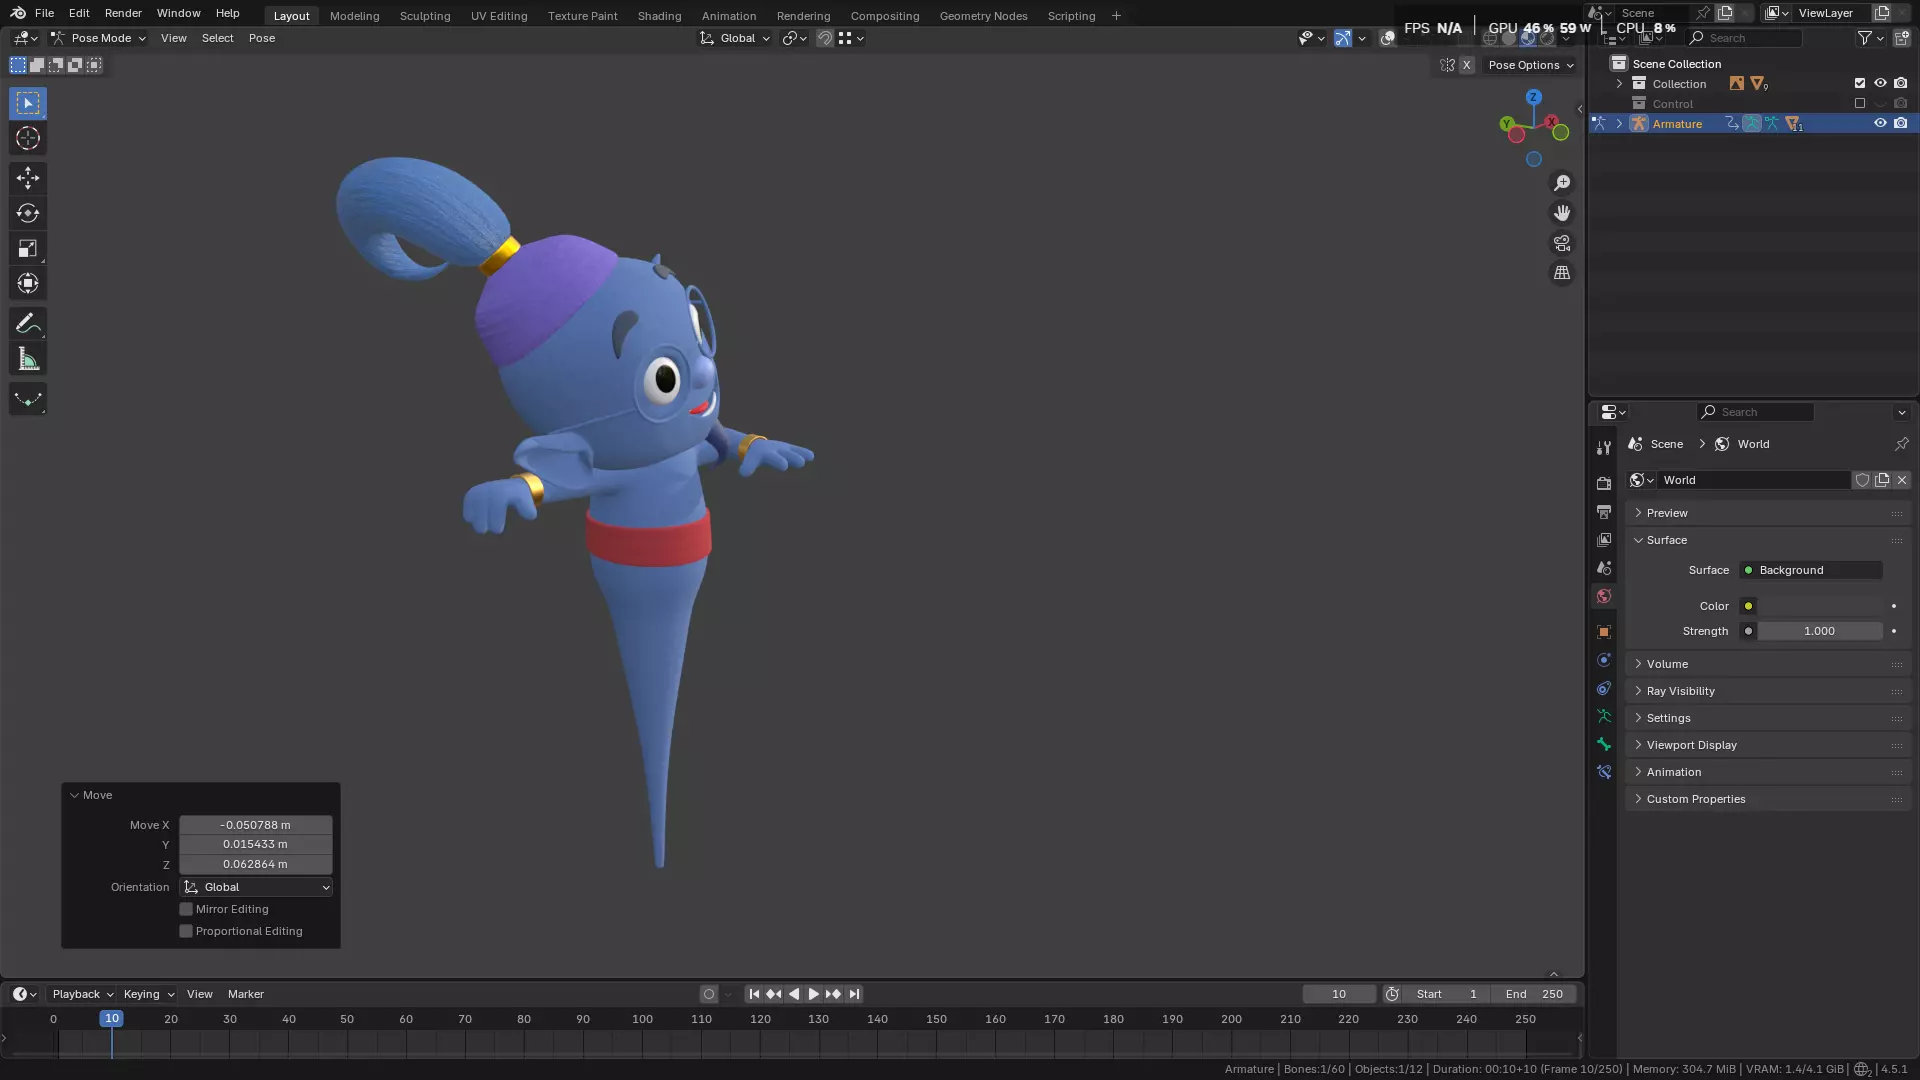This screenshot has width=1920, height=1080.
Task: Play the animation forward
Action: (813, 994)
